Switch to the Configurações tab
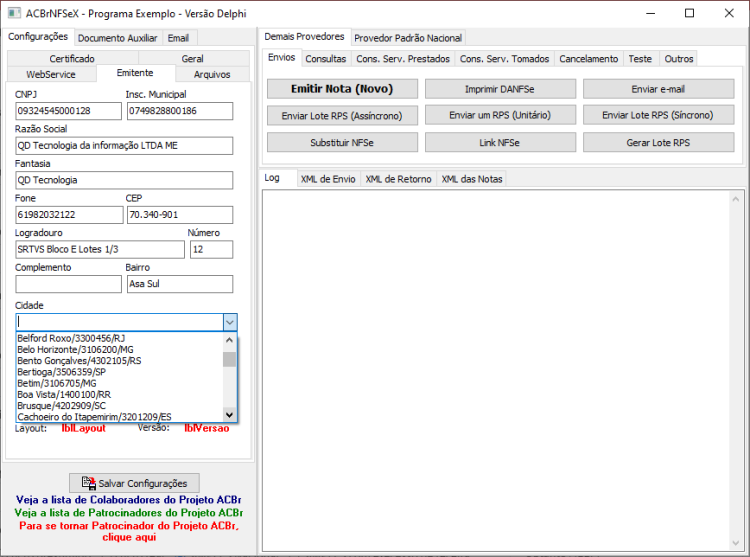The image size is (750, 557). [38, 37]
